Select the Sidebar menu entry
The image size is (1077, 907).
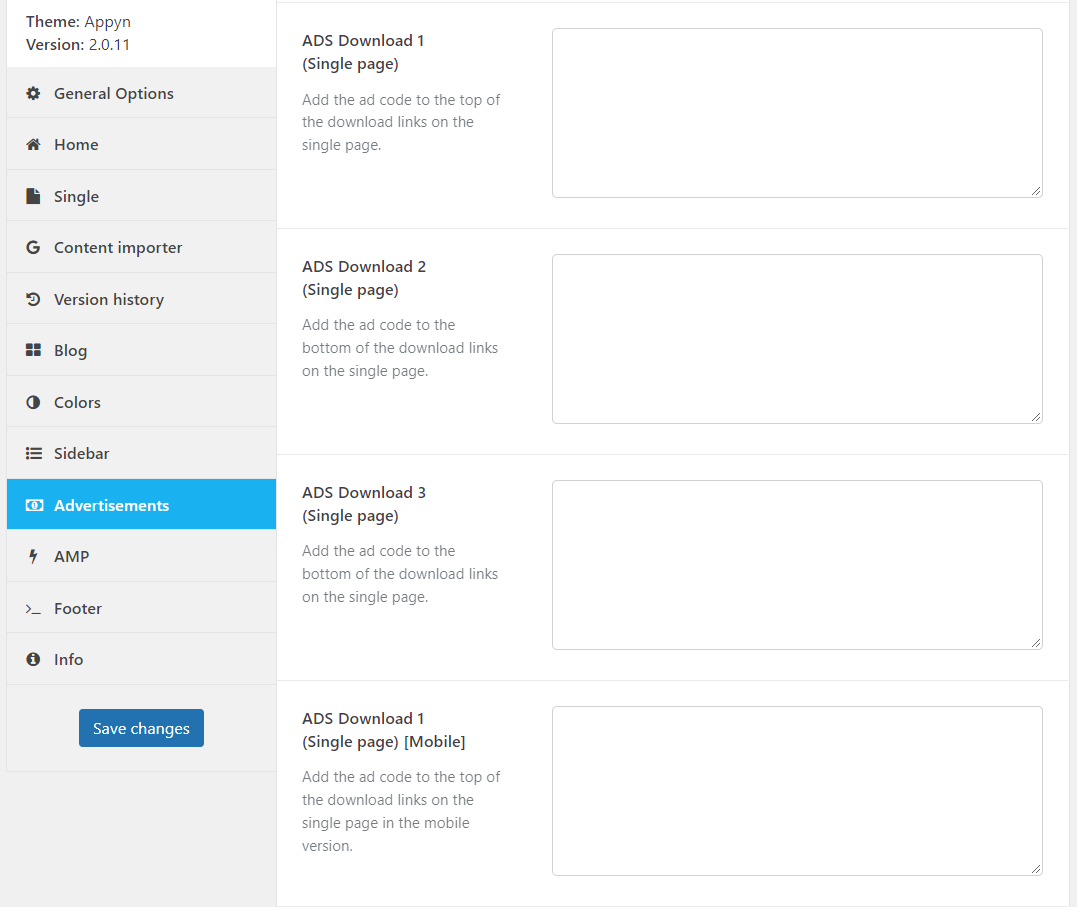pyautogui.click(x=141, y=454)
